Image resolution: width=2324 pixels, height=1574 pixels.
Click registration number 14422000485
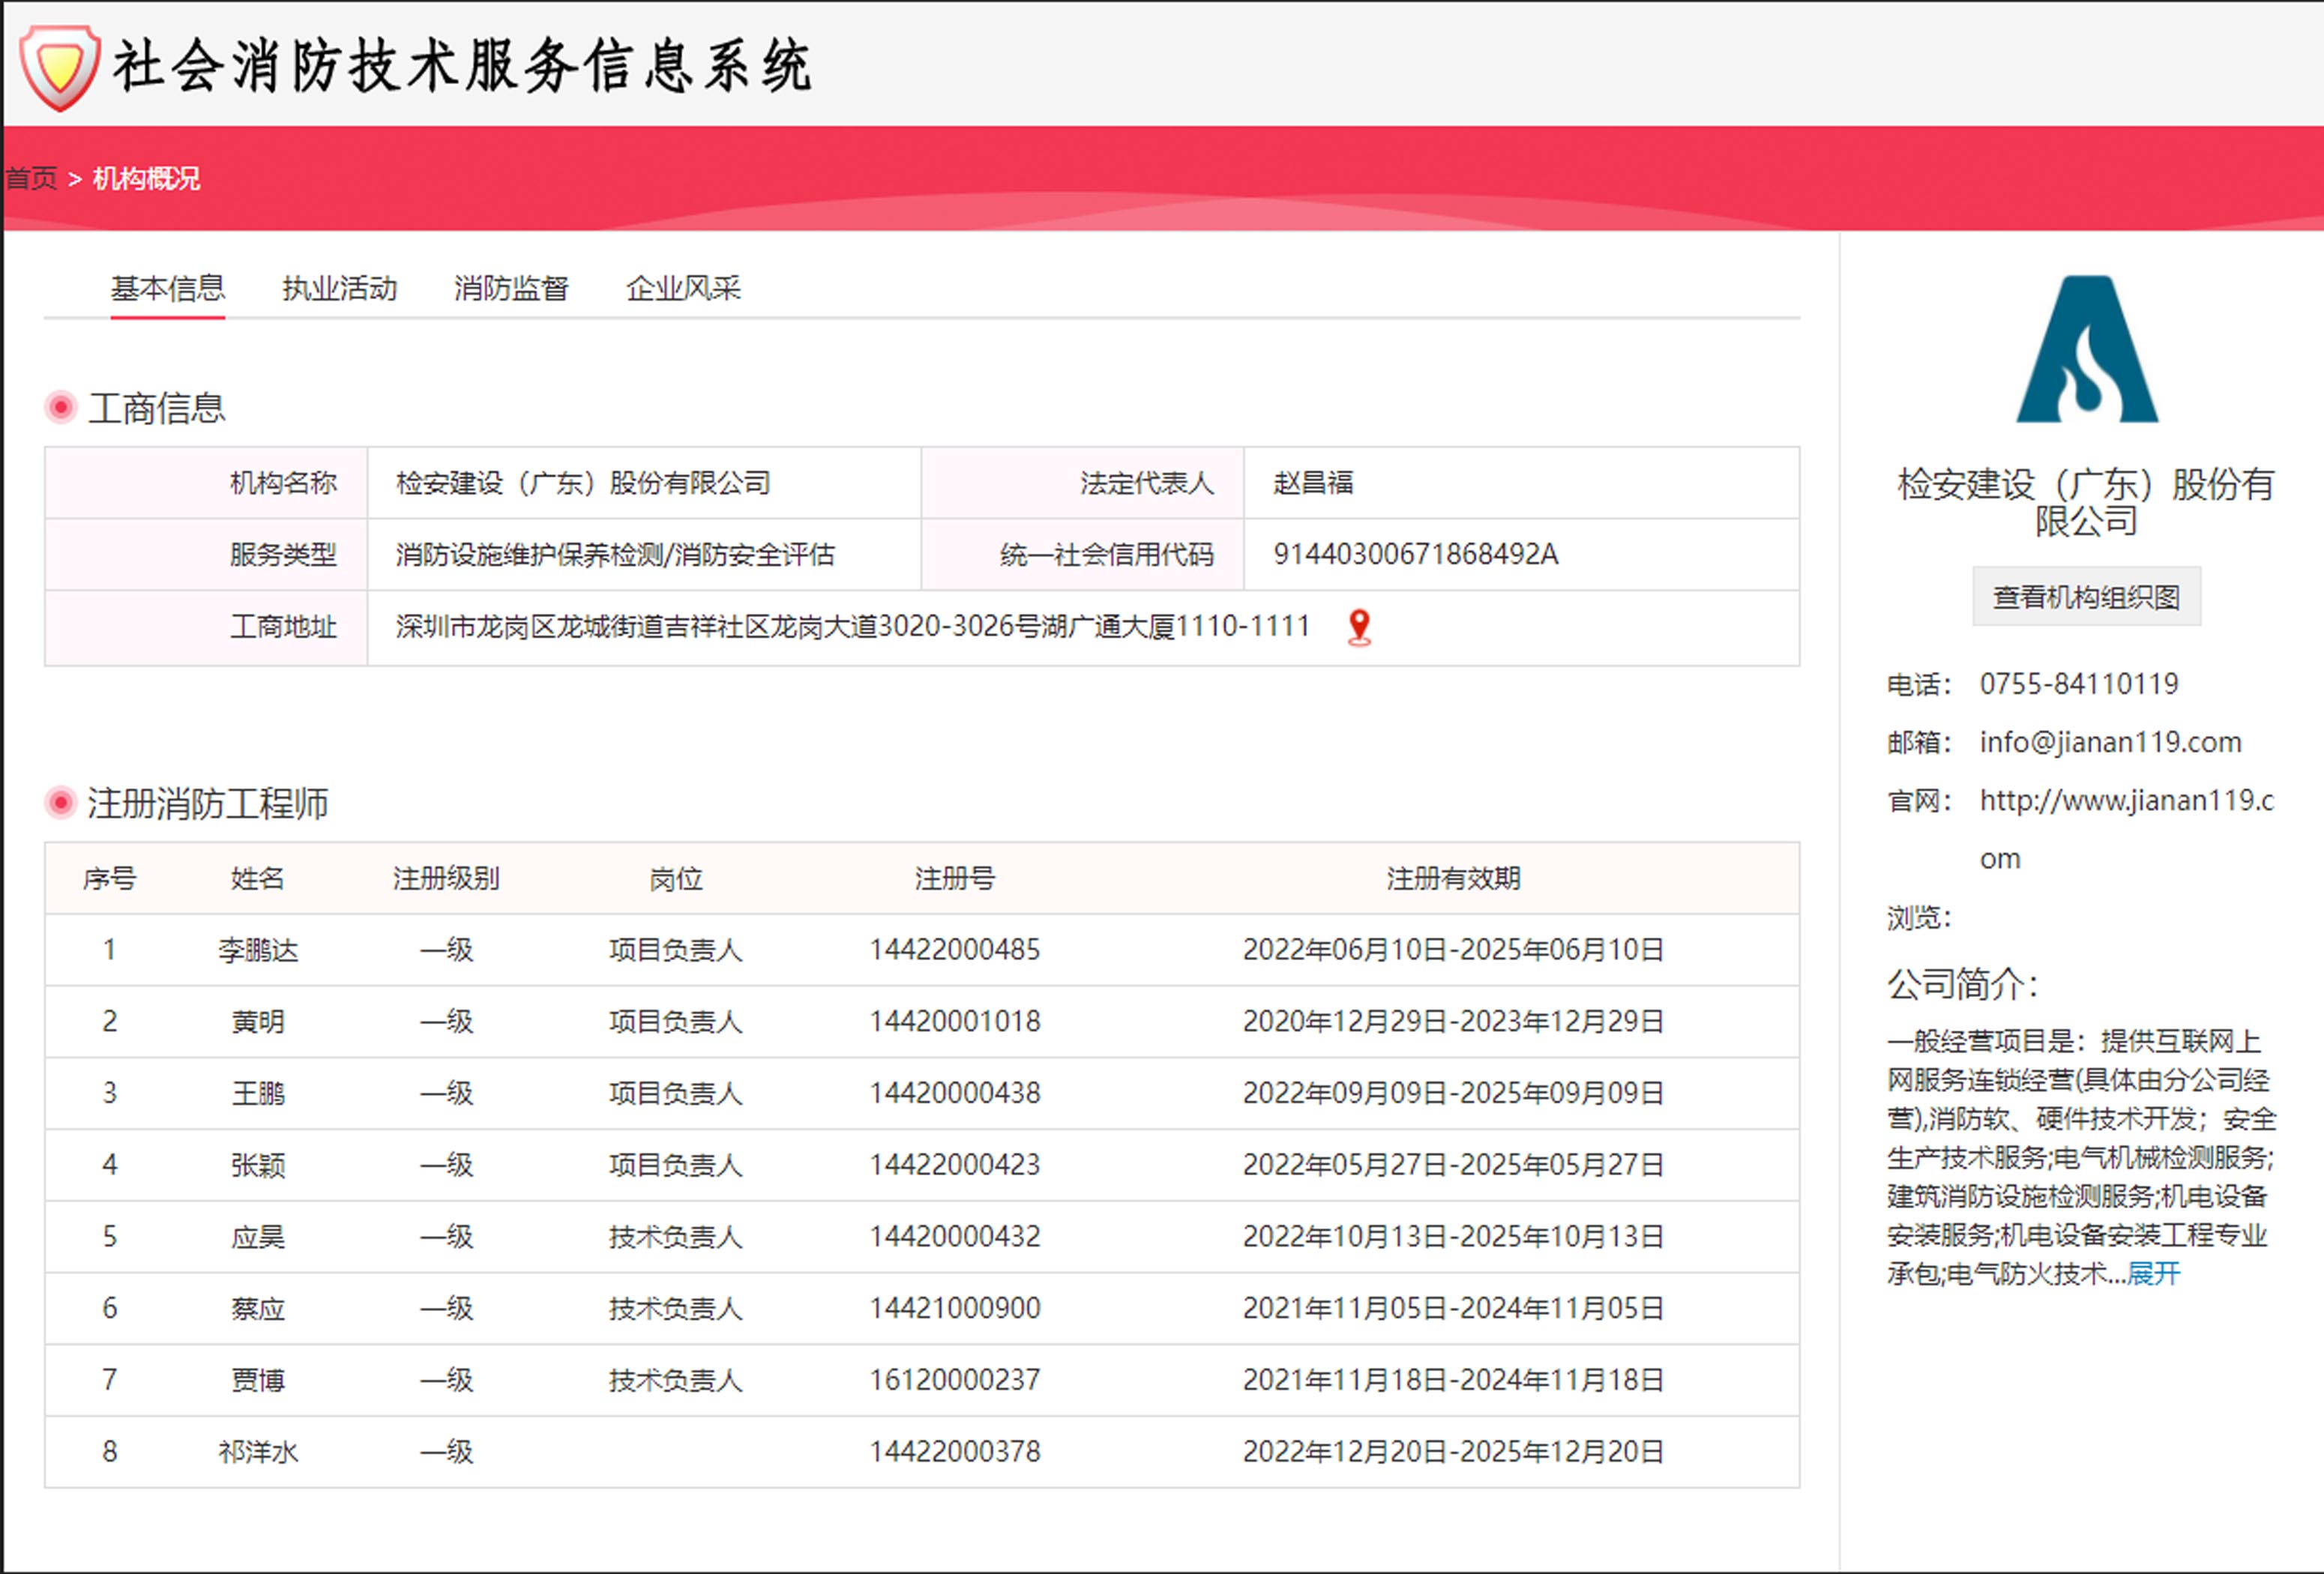[955, 950]
